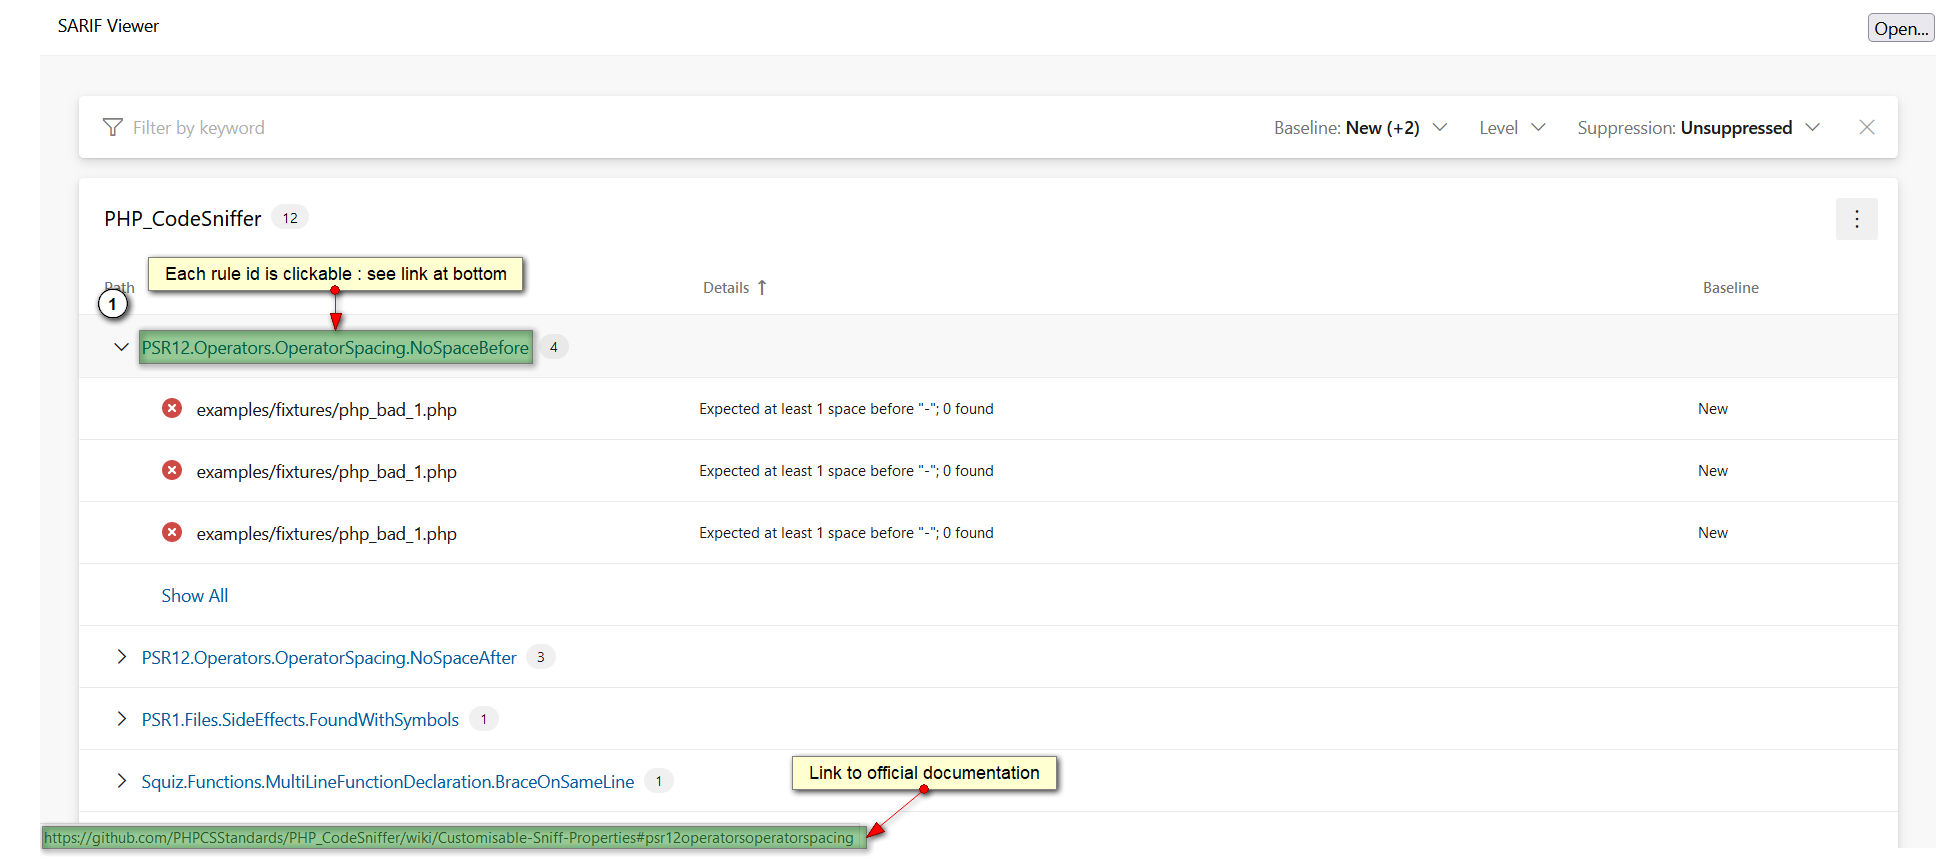Click the Open... button
This screenshot has height=859, width=1936.
1900,28
